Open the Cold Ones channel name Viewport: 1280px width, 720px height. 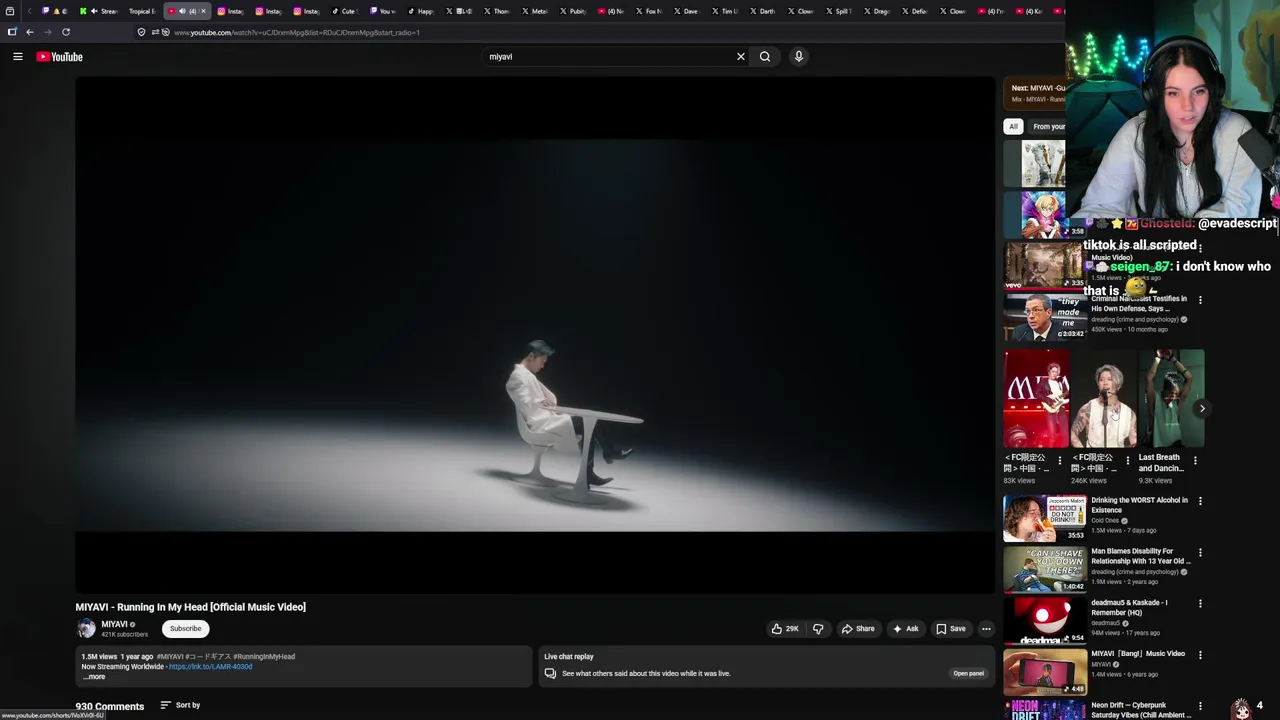tap(1105, 521)
